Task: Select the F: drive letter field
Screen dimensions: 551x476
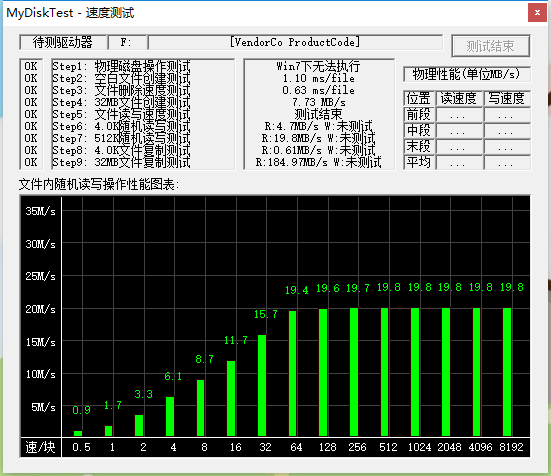Action: tap(128, 43)
